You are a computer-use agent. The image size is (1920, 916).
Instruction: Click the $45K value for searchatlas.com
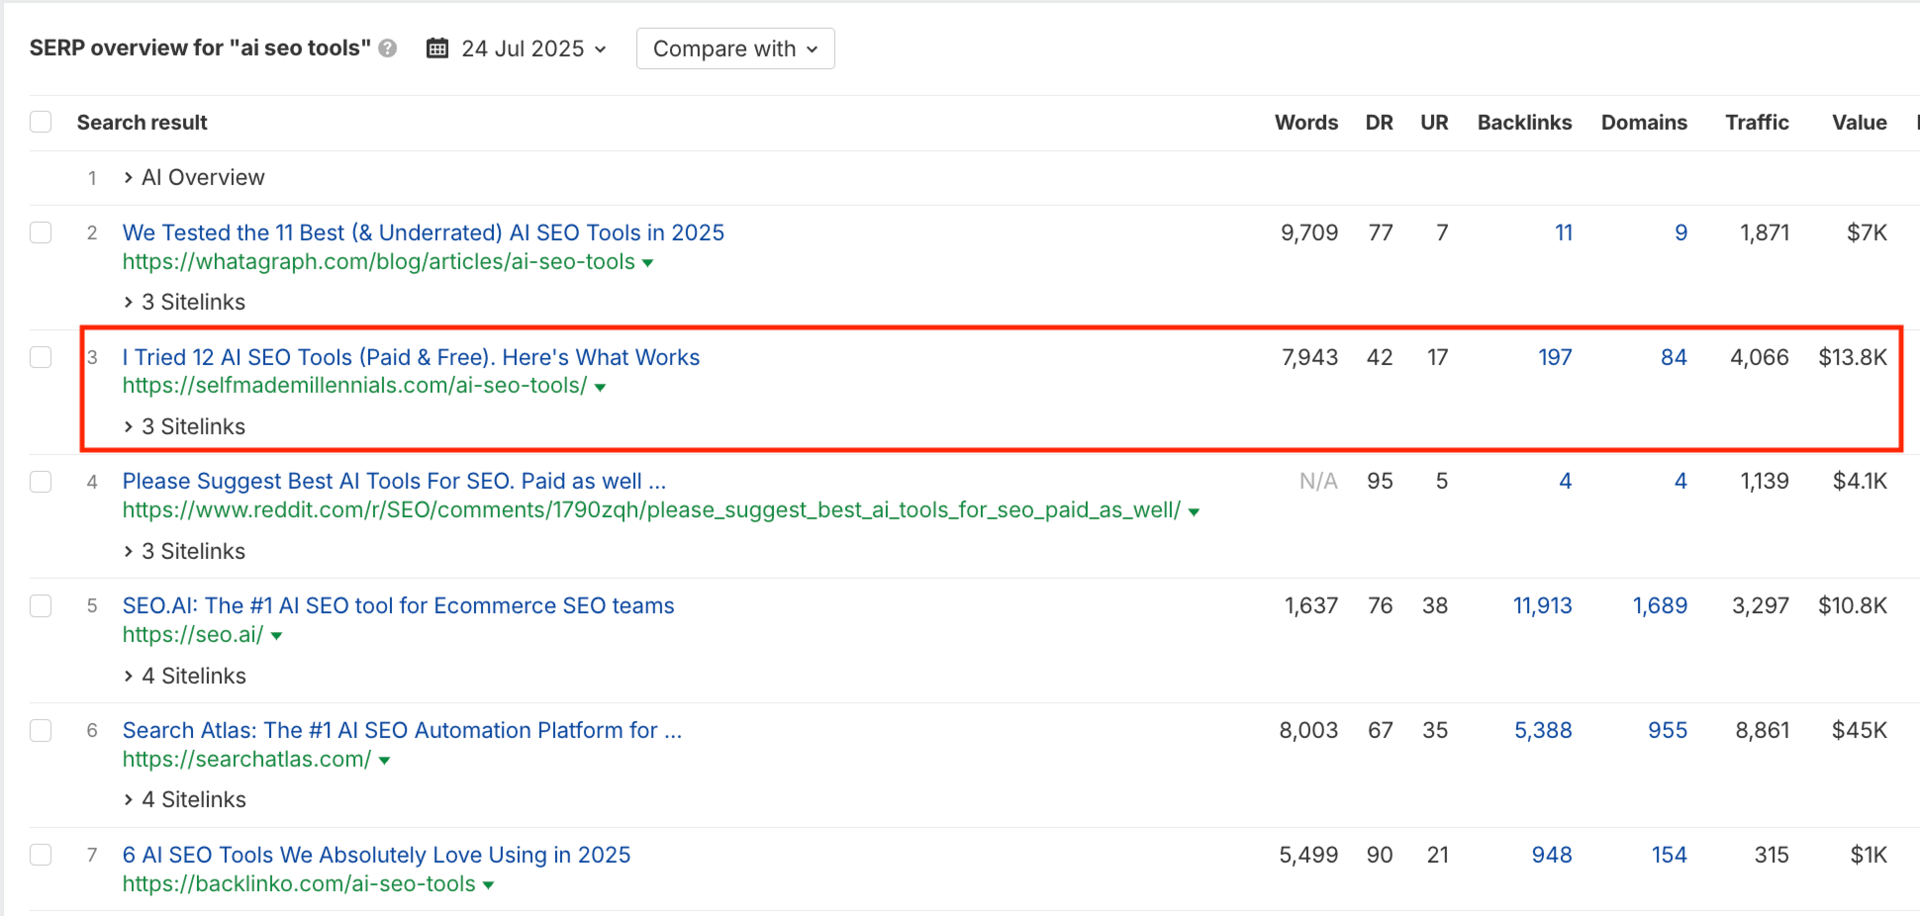point(1859,730)
